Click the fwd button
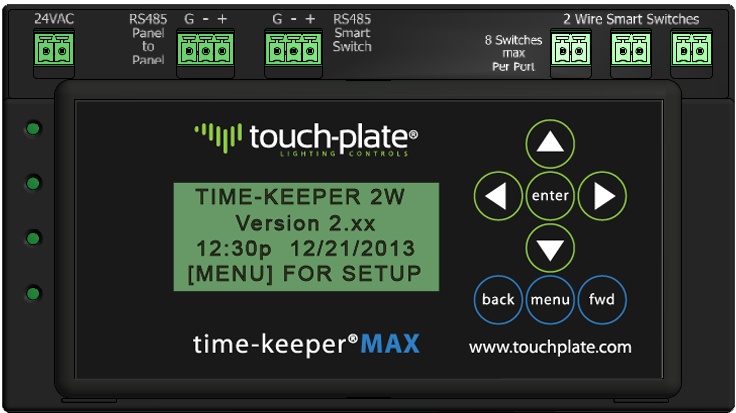736x413 pixels. [x=602, y=299]
